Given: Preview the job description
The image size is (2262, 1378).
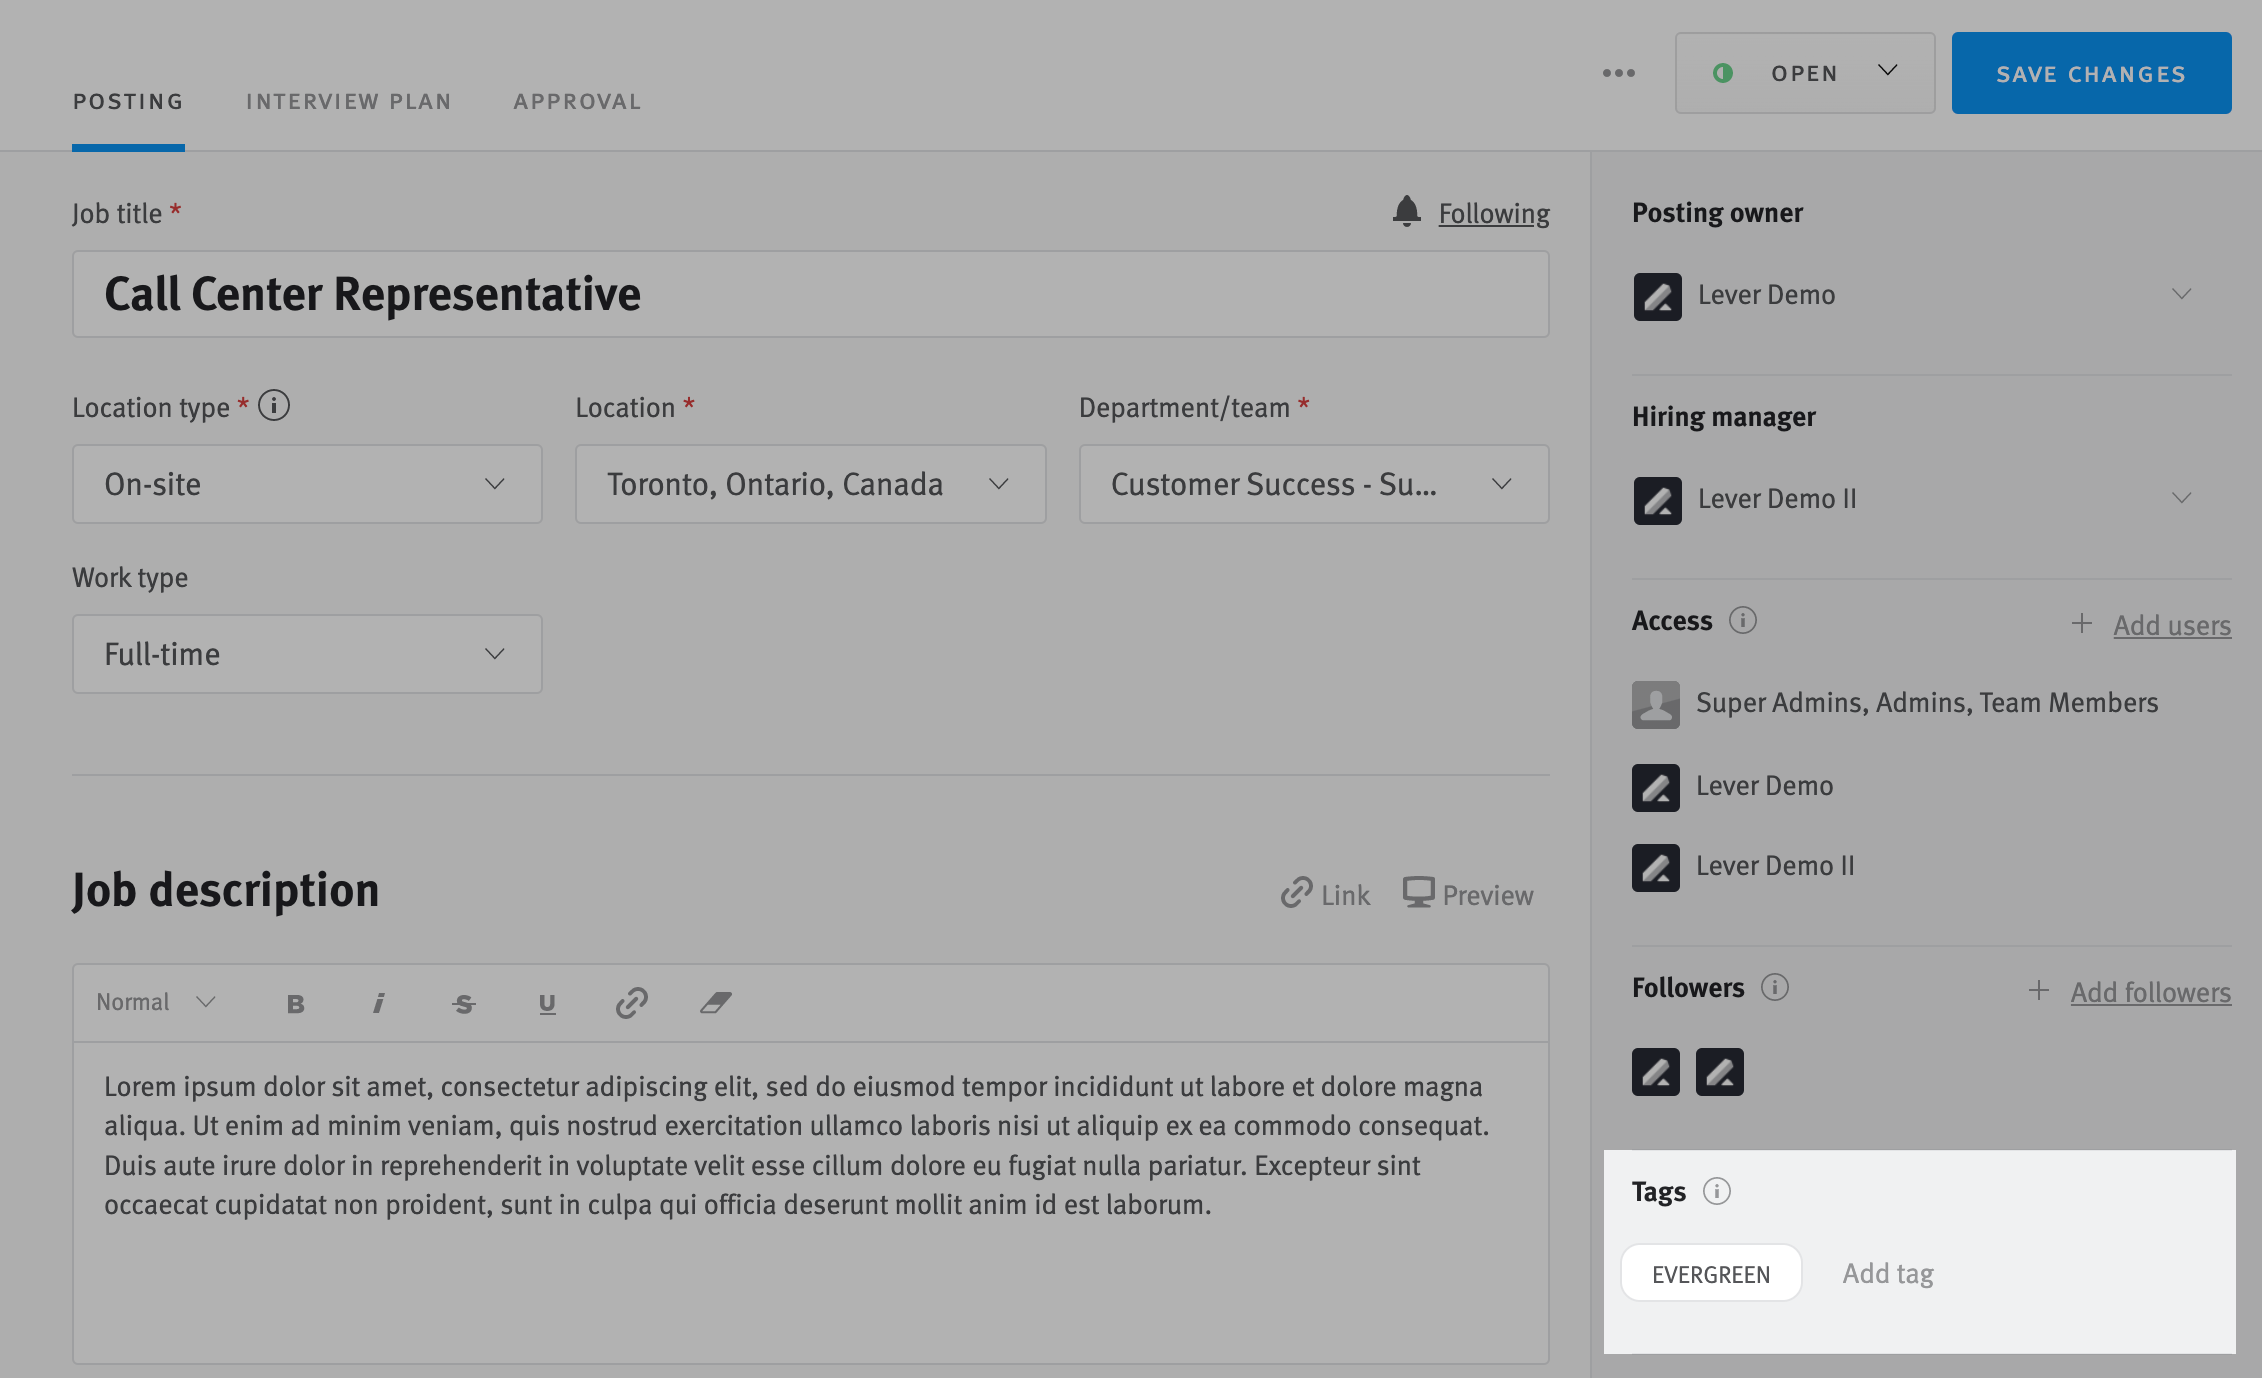Looking at the screenshot, I should 1468,894.
